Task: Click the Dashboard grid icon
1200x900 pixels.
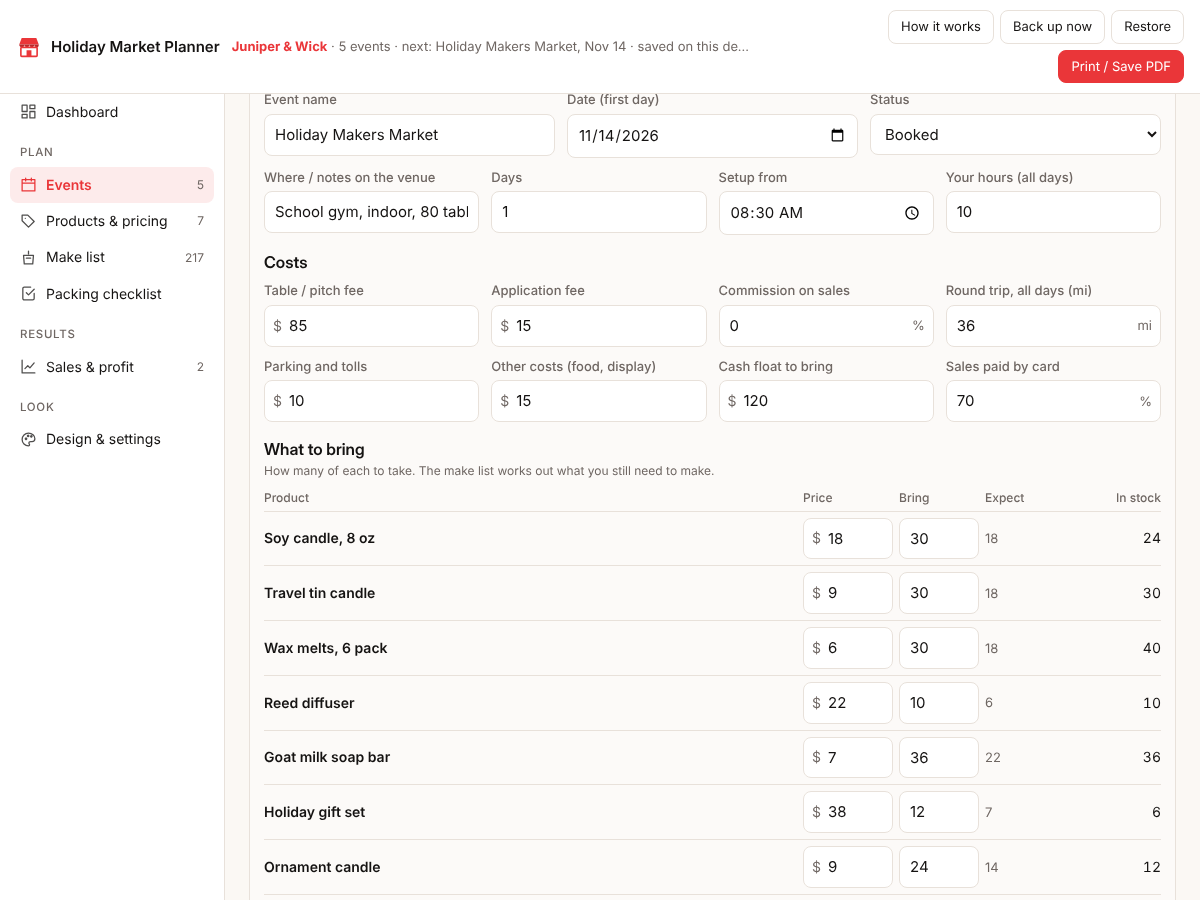Action: (x=28, y=112)
